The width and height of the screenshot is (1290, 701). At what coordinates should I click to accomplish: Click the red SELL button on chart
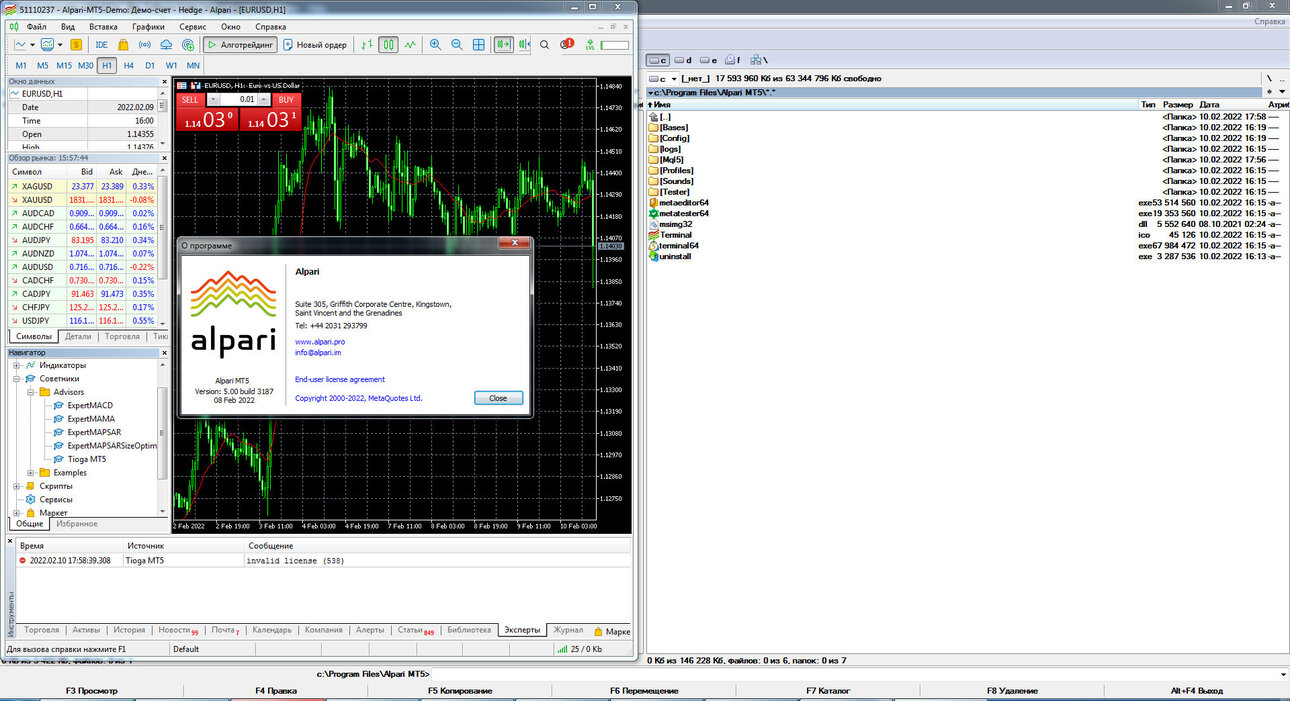tap(190, 100)
